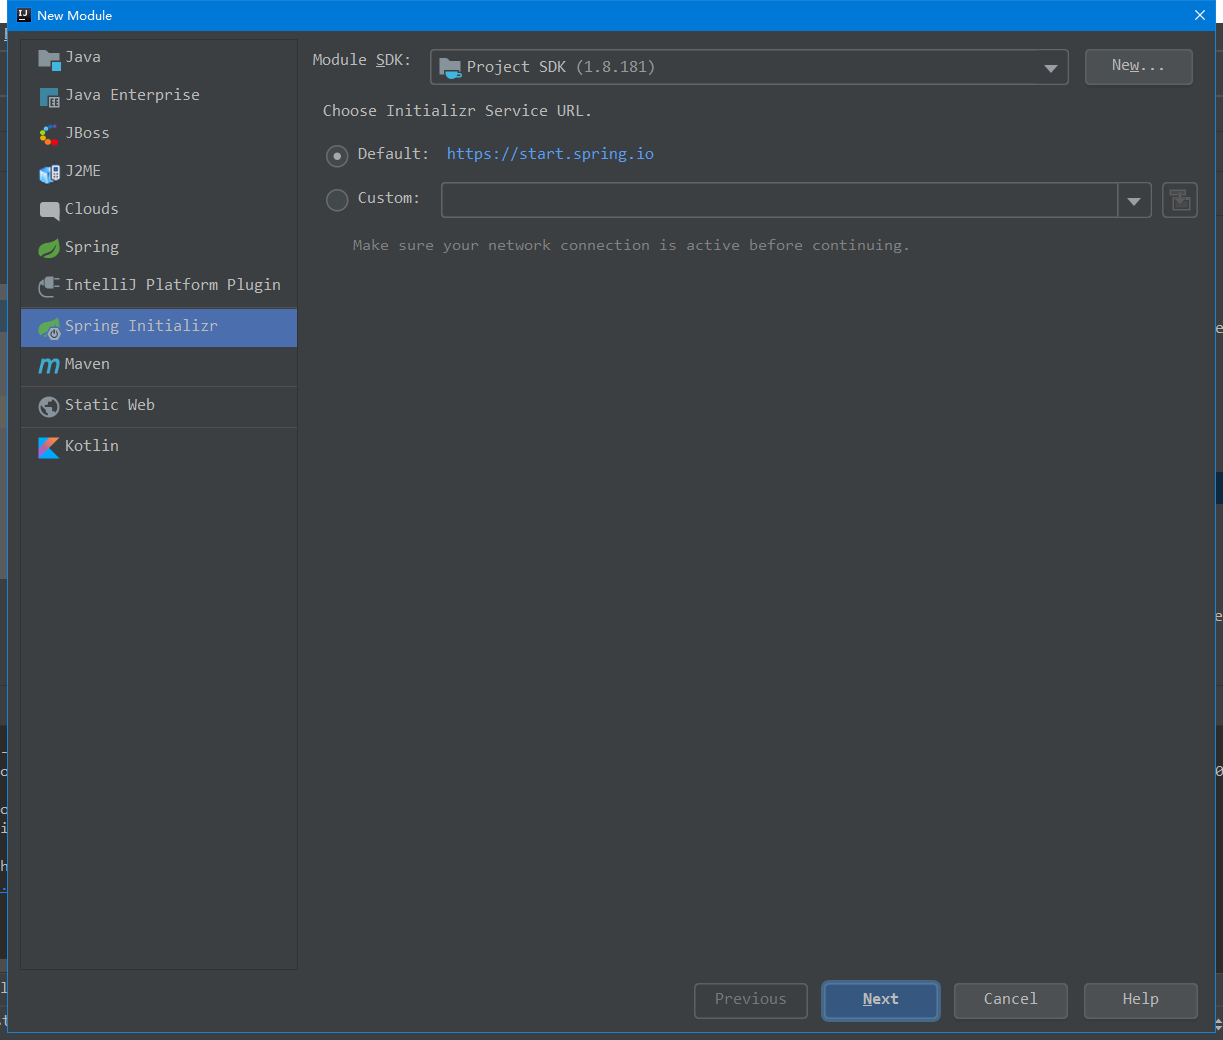Click the Next button

point(880,1000)
